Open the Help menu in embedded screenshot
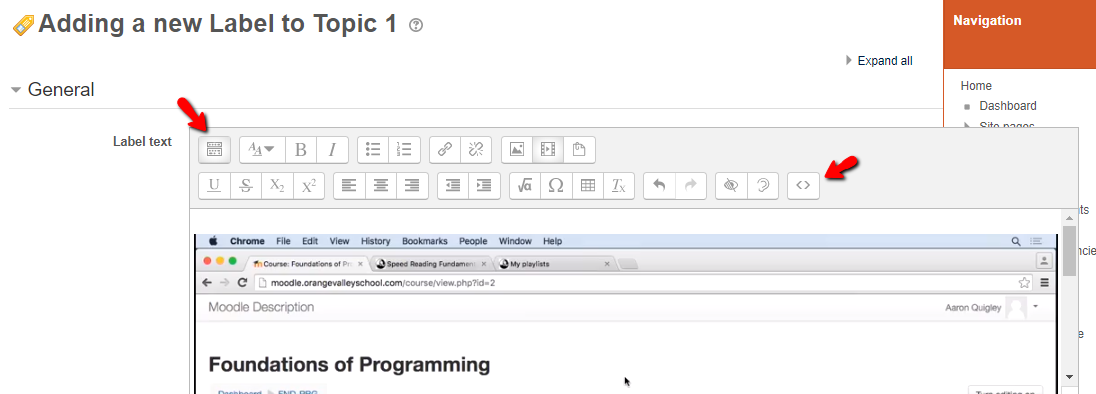Viewport: 1096px width, 394px height. pyautogui.click(x=552, y=241)
